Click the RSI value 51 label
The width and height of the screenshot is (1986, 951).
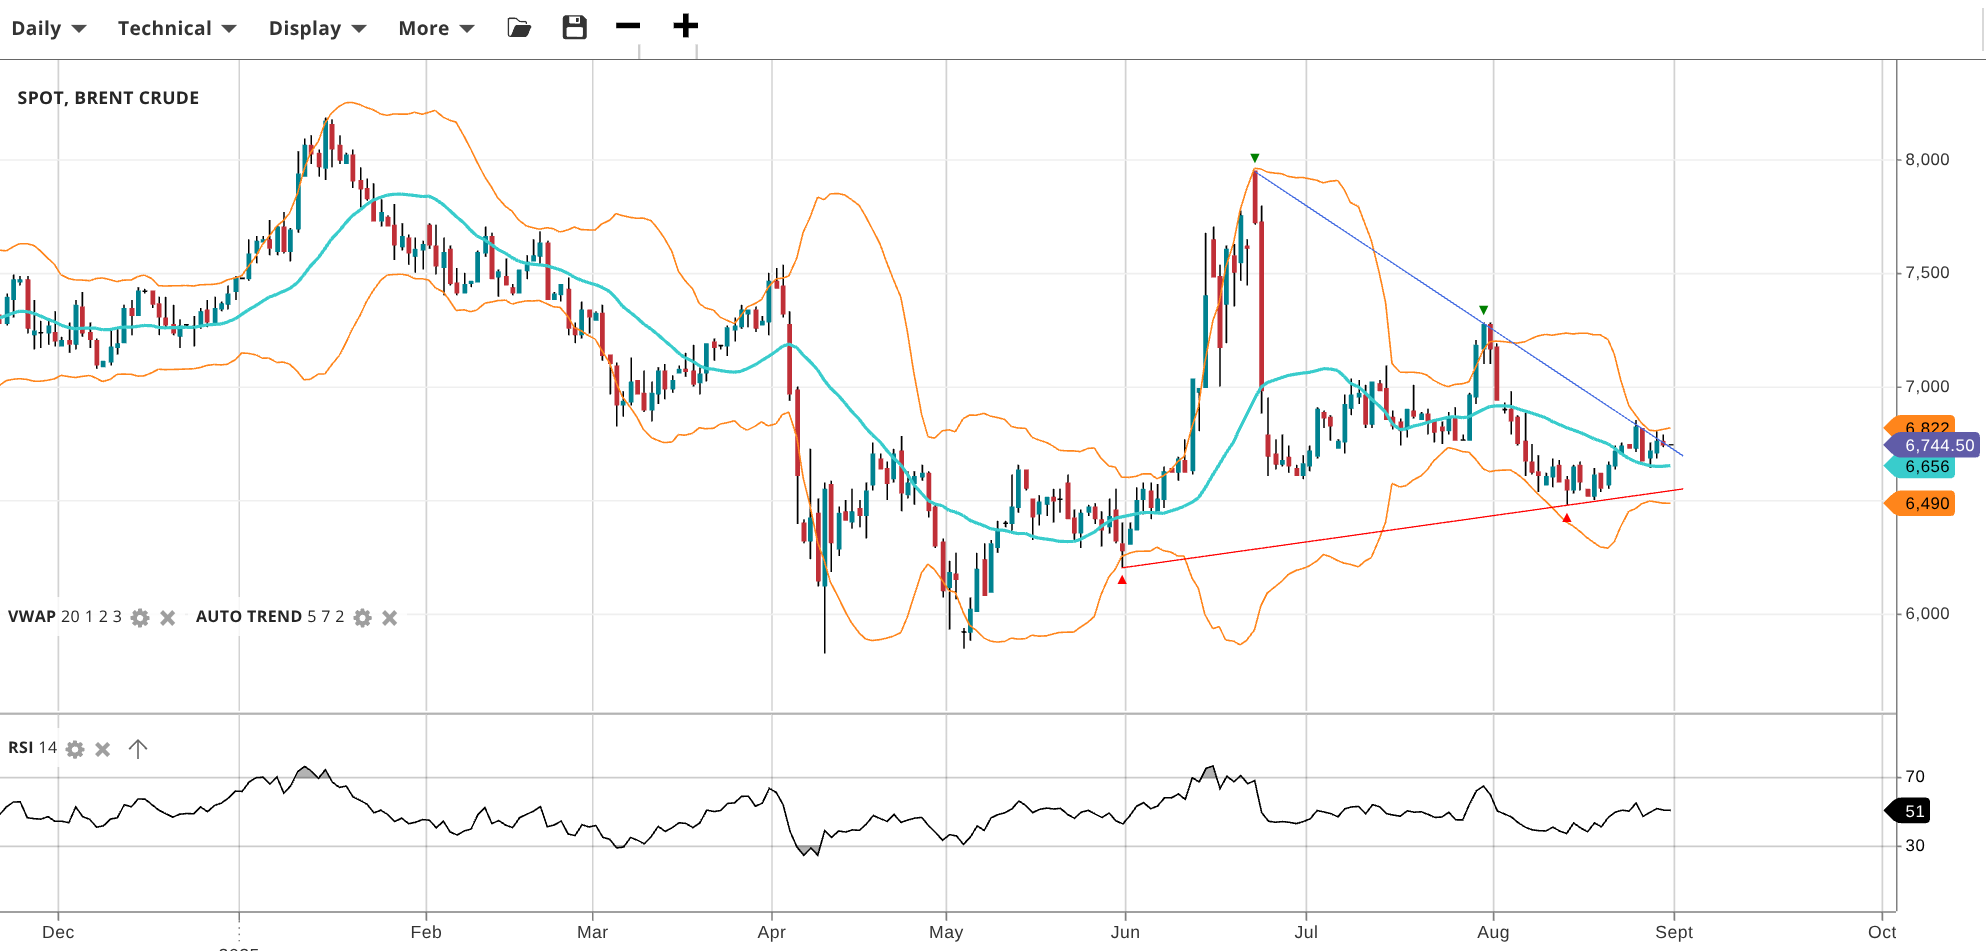[1913, 811]
